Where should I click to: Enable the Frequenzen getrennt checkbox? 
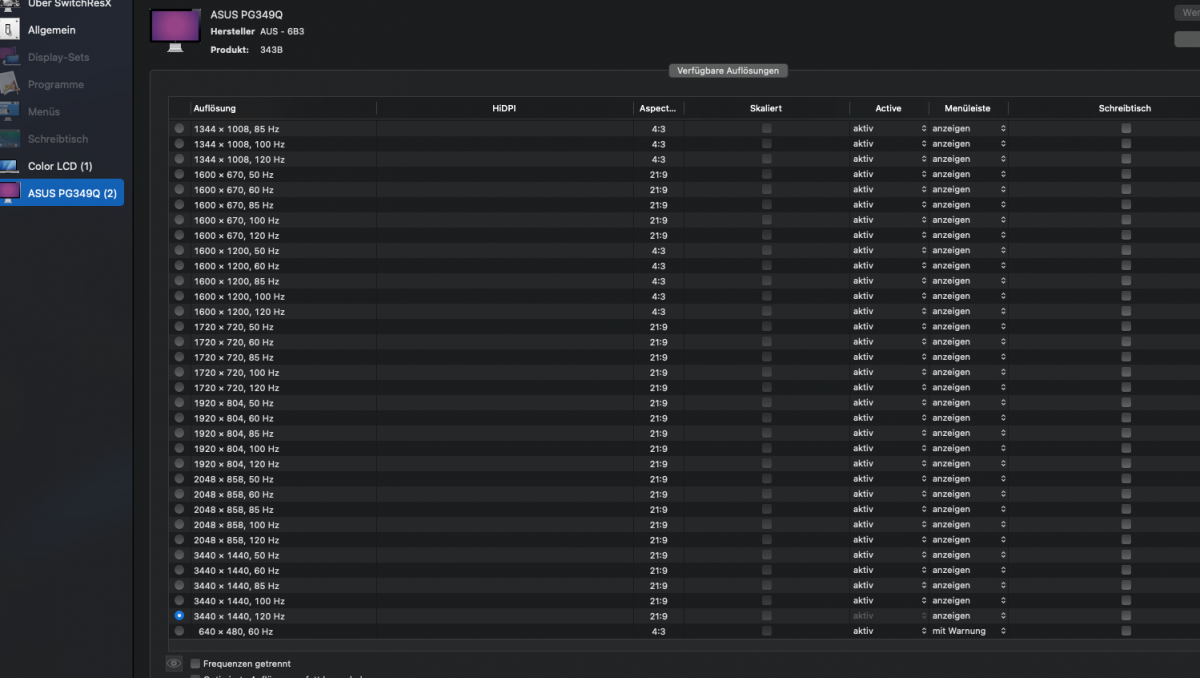click(x=196, y=663)
